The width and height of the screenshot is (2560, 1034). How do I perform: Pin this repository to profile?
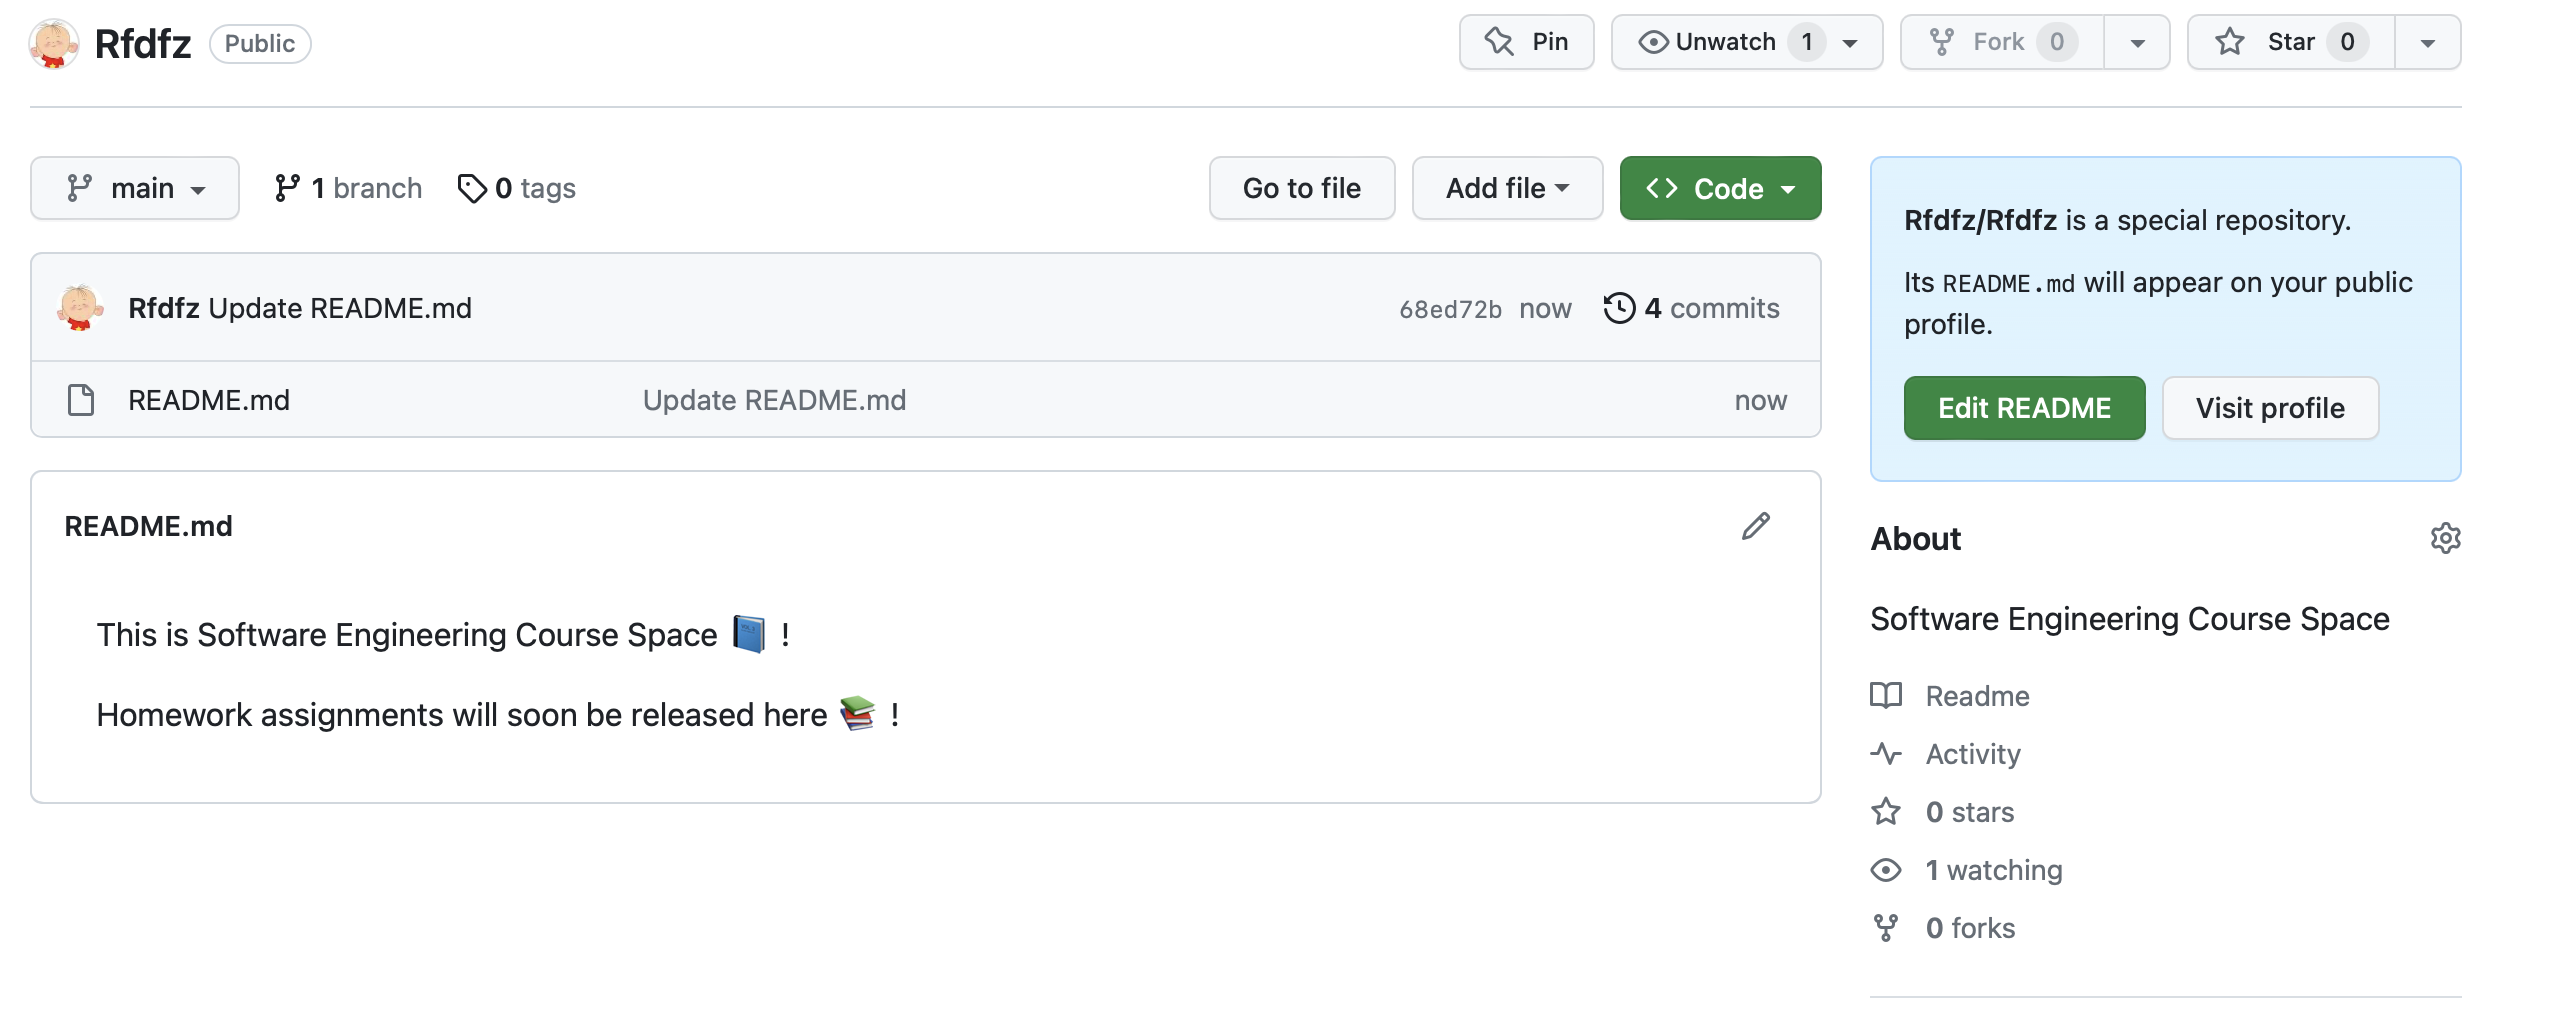point(1526,42)
